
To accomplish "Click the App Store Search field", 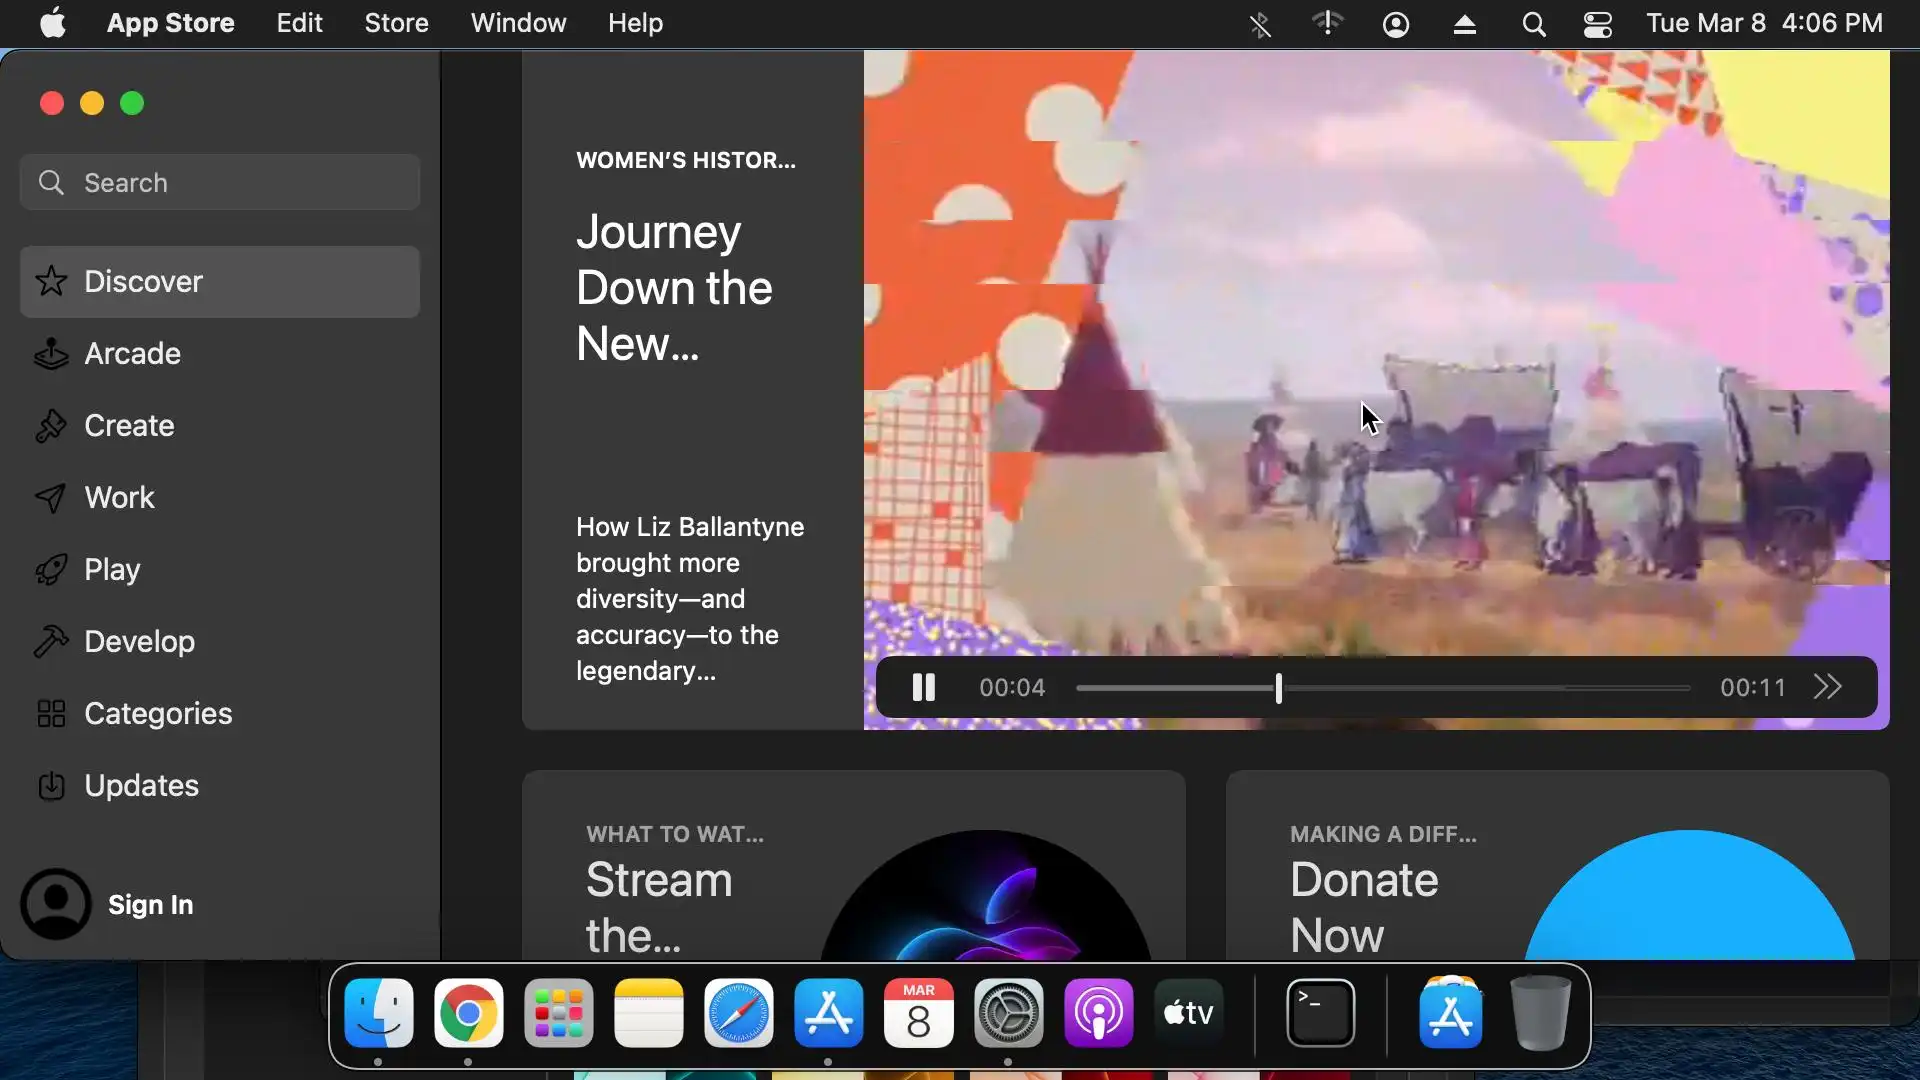I will coord(220,183).
